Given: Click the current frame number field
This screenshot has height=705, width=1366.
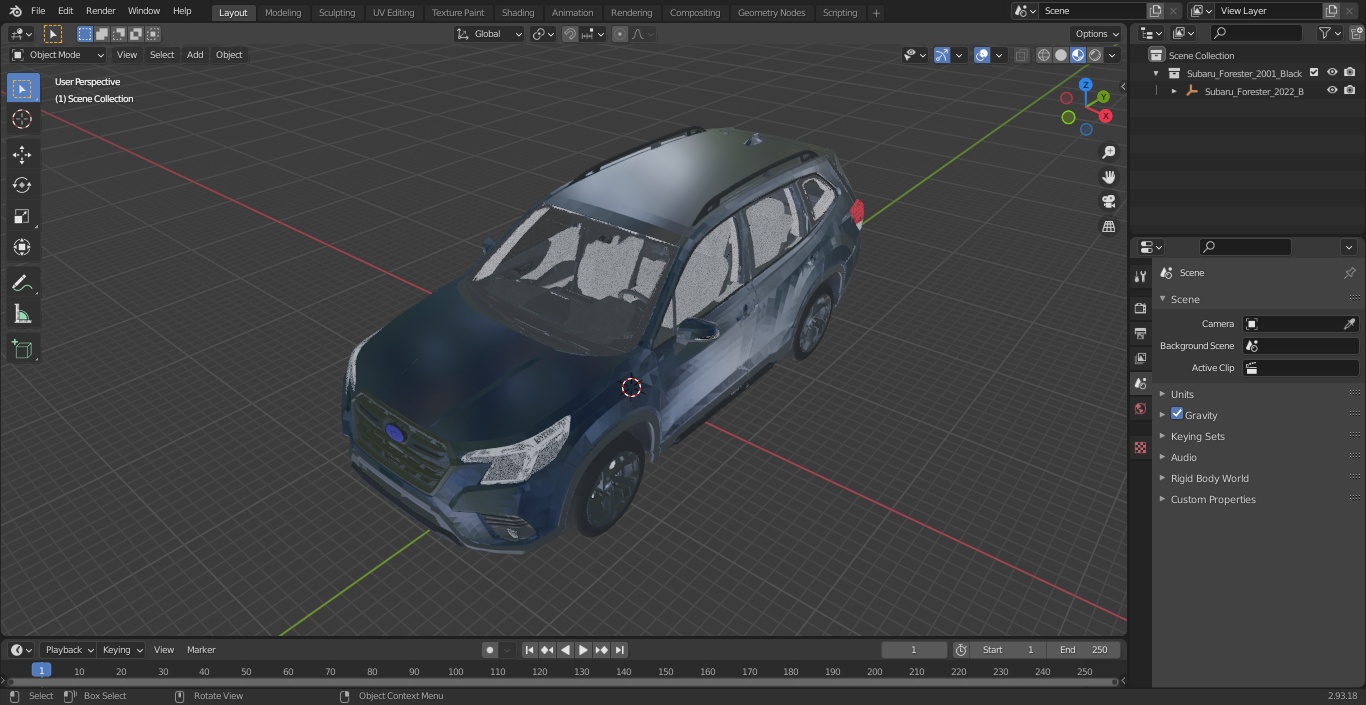Looking at the screenshot, I should pyautogui.click(x=914, y=650).
